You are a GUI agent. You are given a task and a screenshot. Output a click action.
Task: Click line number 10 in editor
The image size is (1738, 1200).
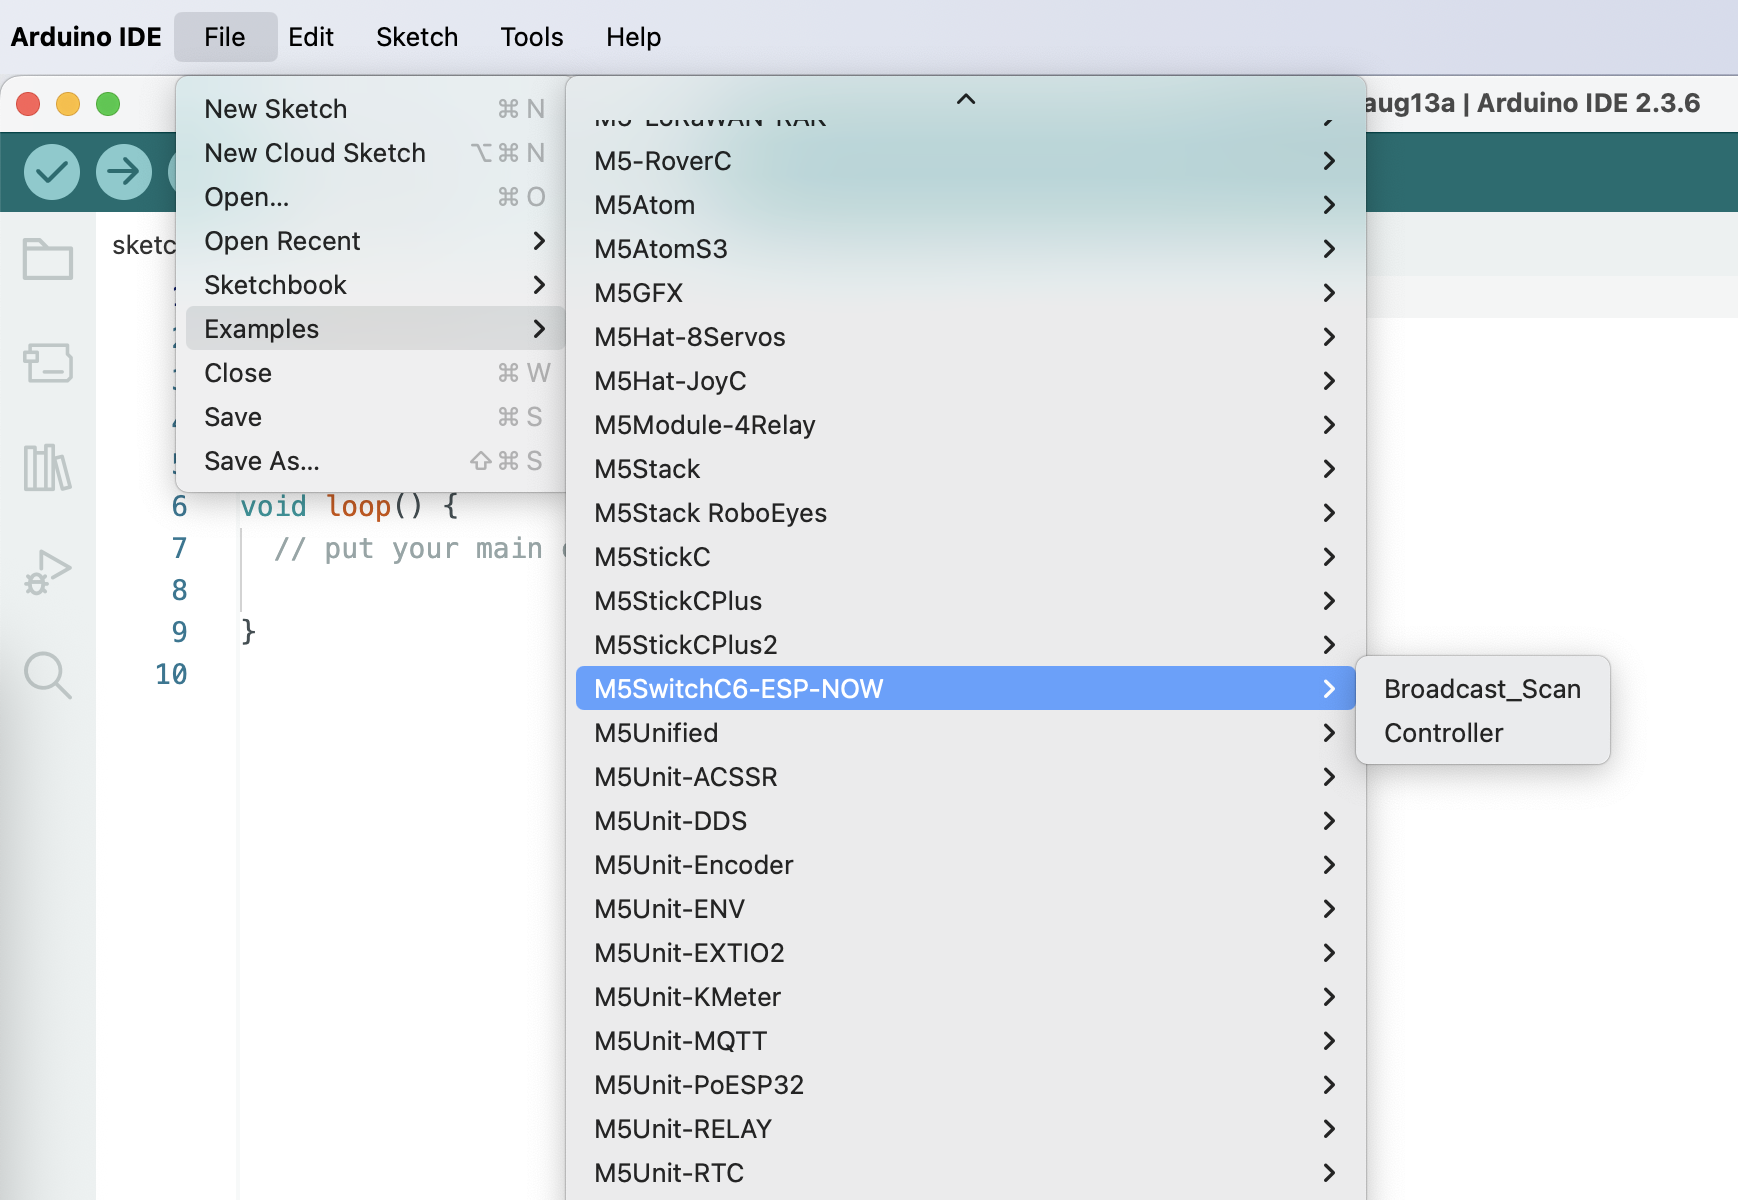171,675
